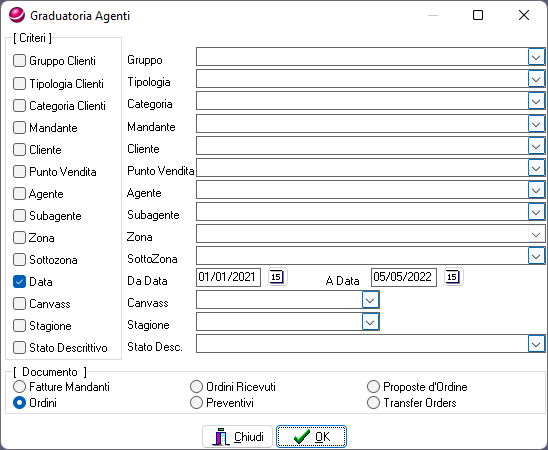Select the Transfer Orders radio button
The width and height of the screenshot is (548, 450).
coord(373,403)
